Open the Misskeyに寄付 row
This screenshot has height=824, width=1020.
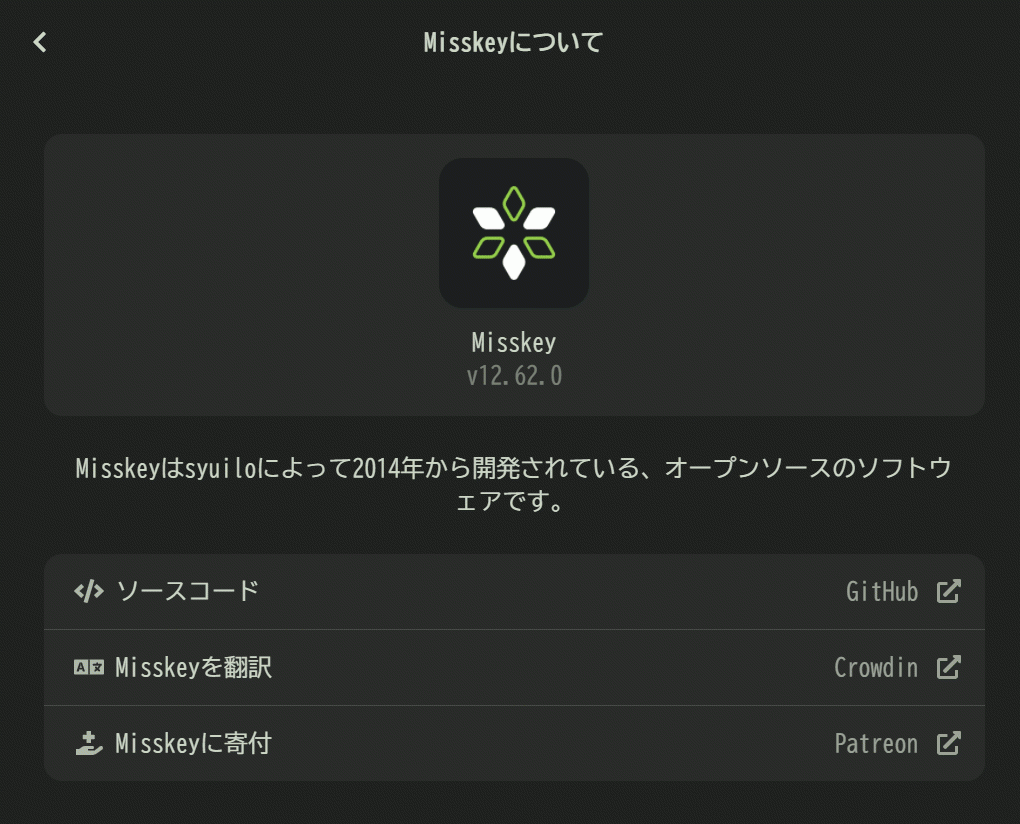[x=514, y=743]
